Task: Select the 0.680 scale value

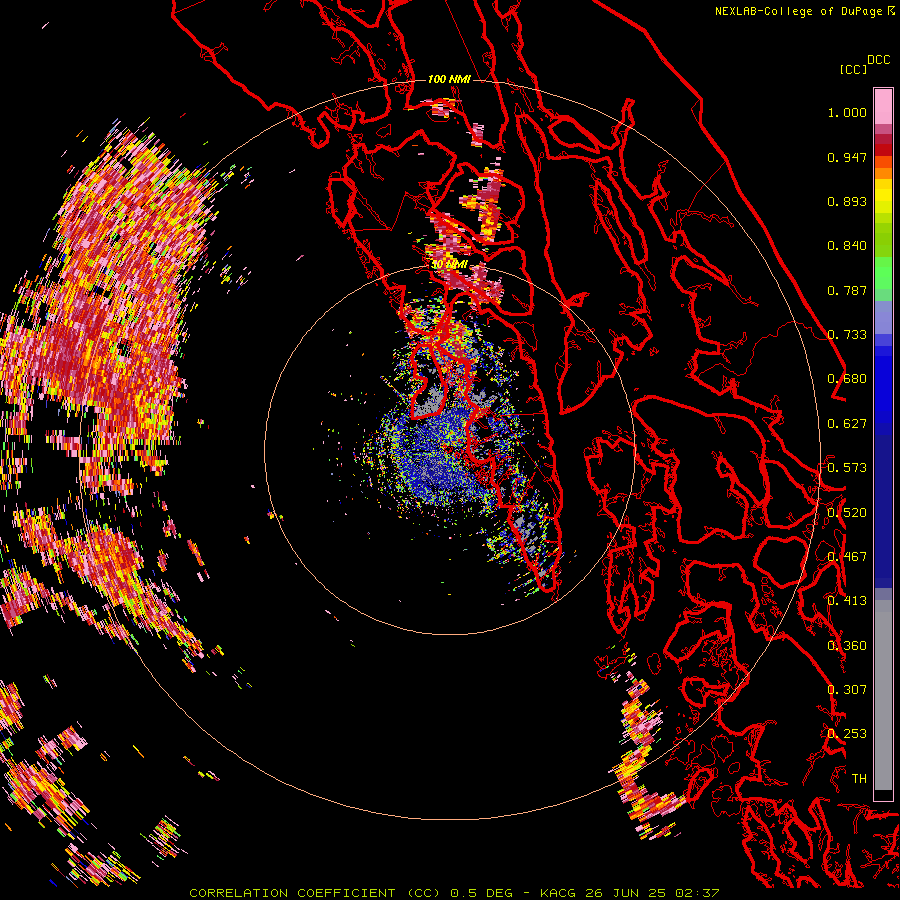Action: pyautogui.click(x=847, y=379)
